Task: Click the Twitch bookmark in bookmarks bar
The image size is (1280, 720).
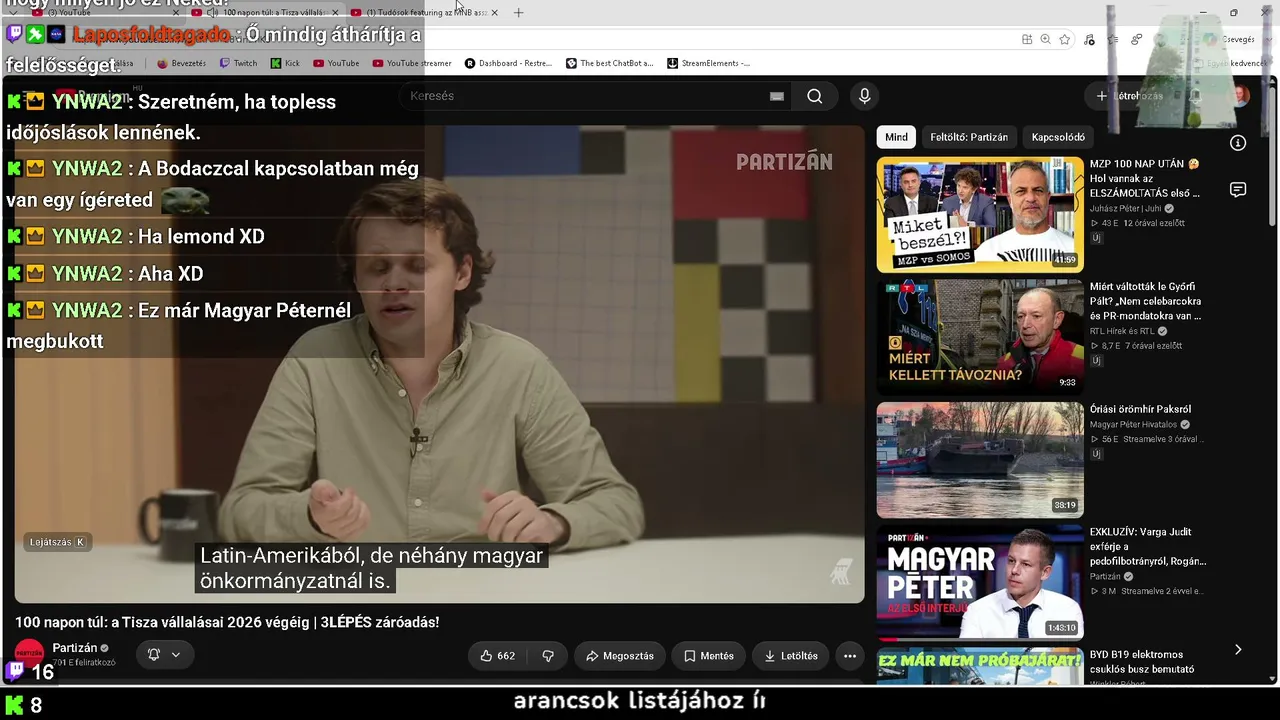Action: click(238, 63)
